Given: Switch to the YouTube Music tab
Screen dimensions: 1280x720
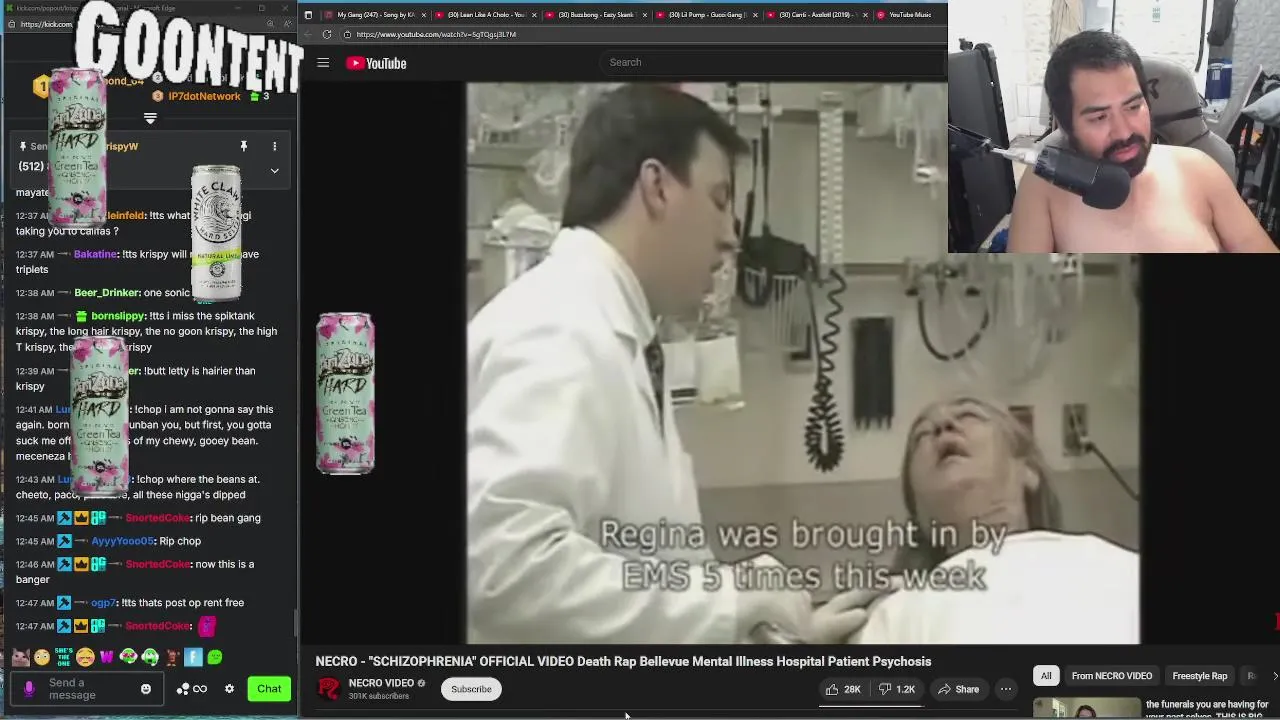Looking at the screenshot, I should point(909,15).
